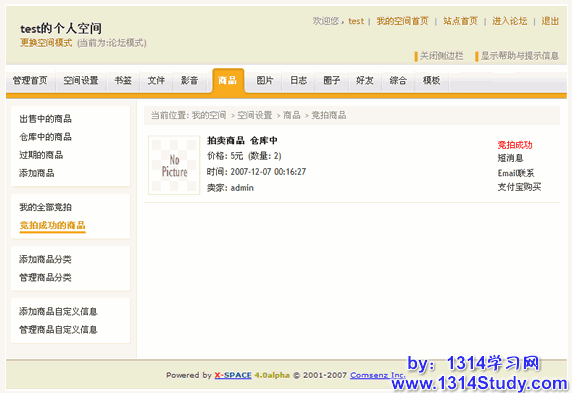The image size is (572, 393).
Task: Open Comsenz Inc. footer link
Action: click(x=378, y=375)
